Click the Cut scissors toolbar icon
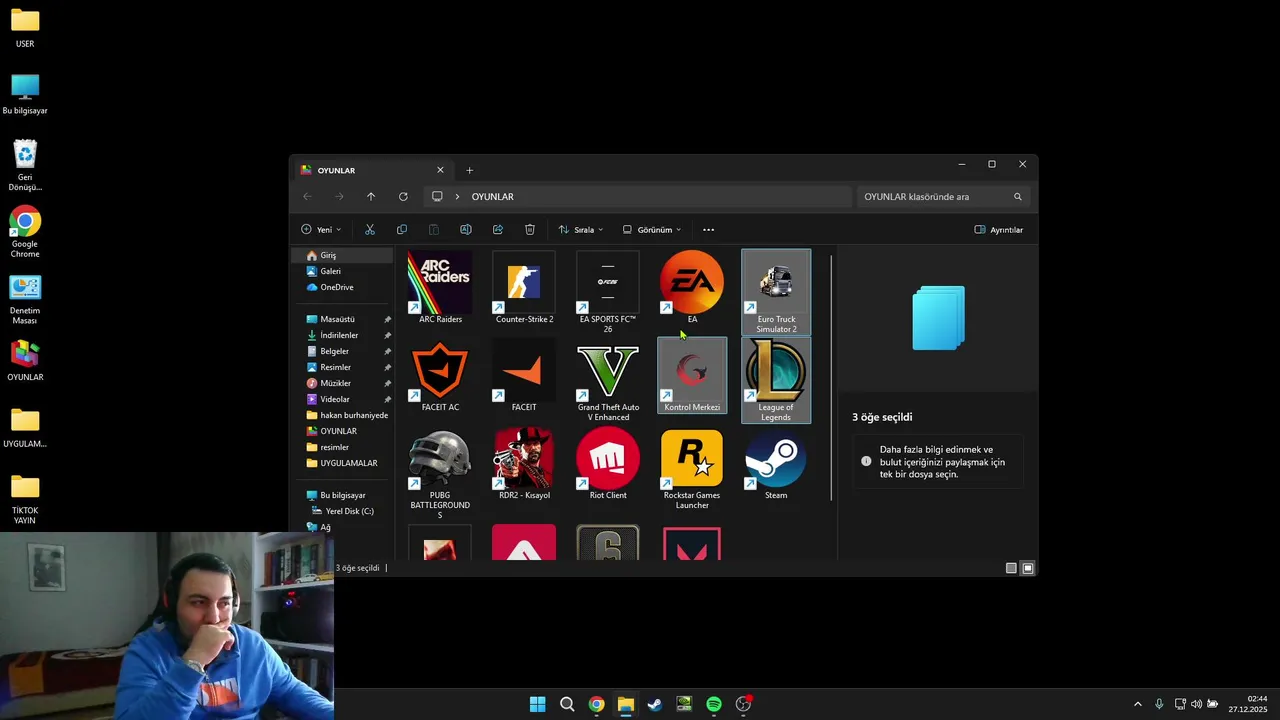This screenshot has width=1280, height=720. (370, 229)
